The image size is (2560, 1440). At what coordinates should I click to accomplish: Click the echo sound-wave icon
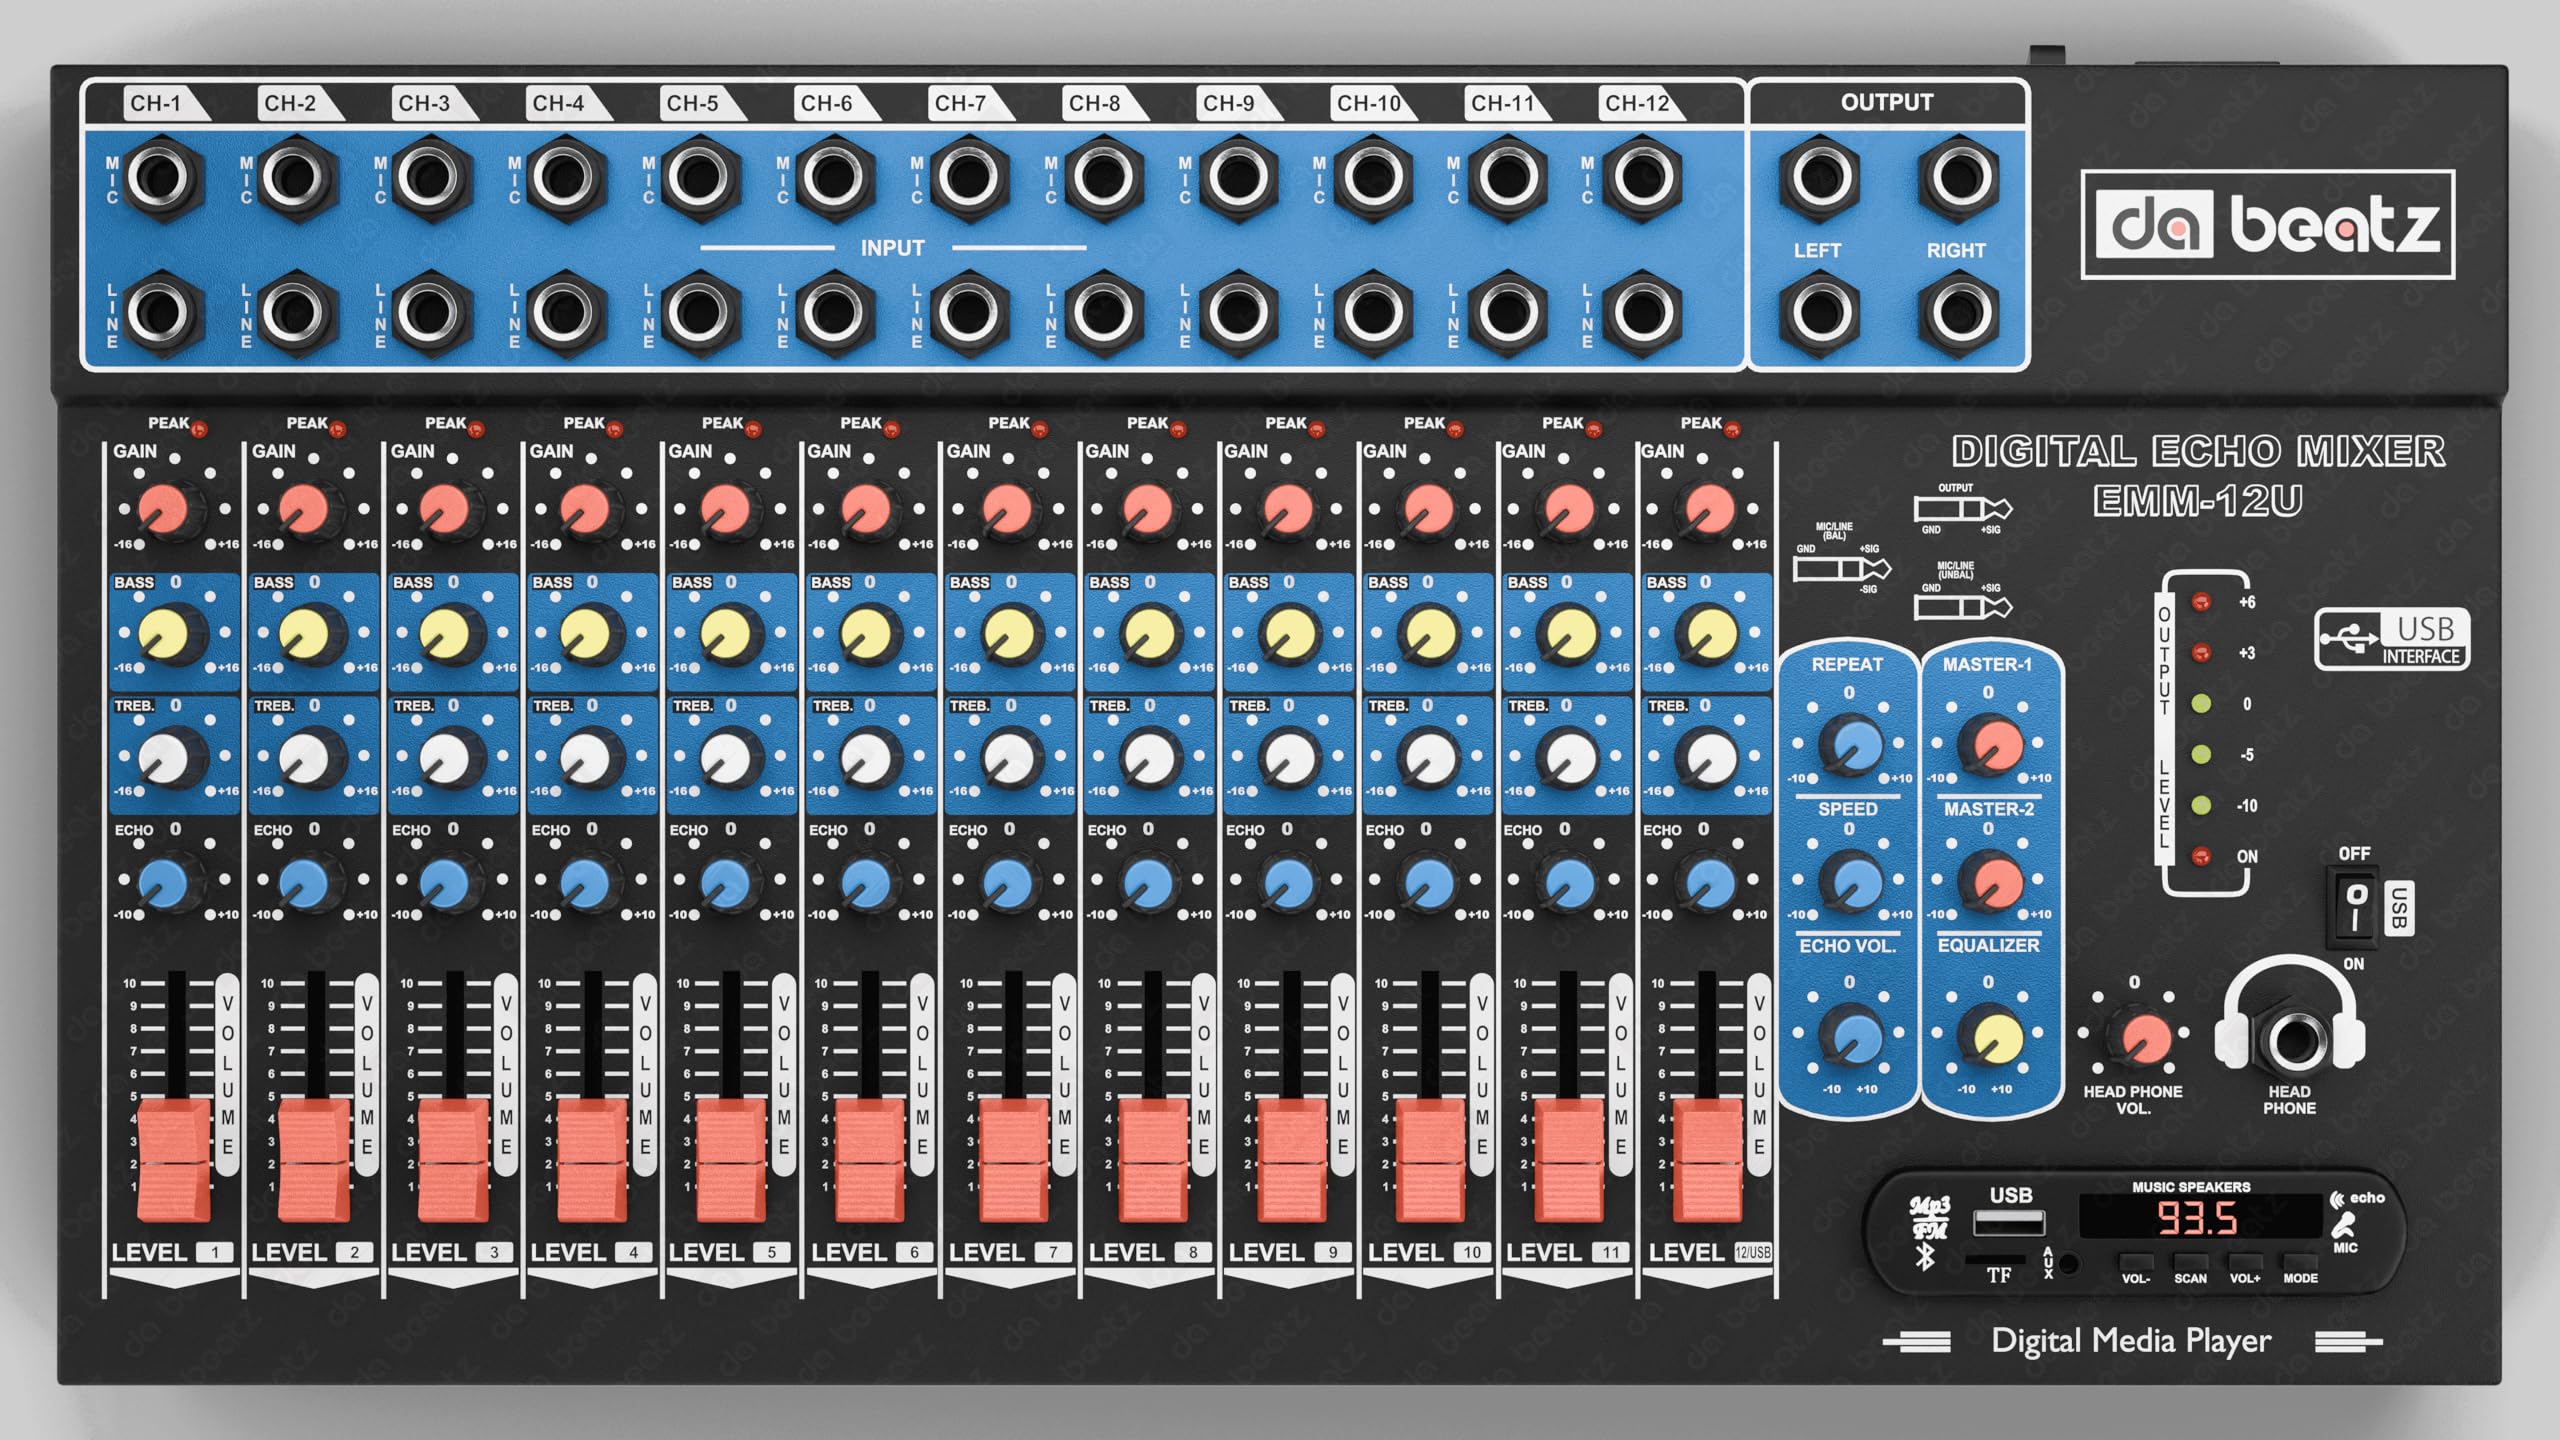point(2337,1198)
